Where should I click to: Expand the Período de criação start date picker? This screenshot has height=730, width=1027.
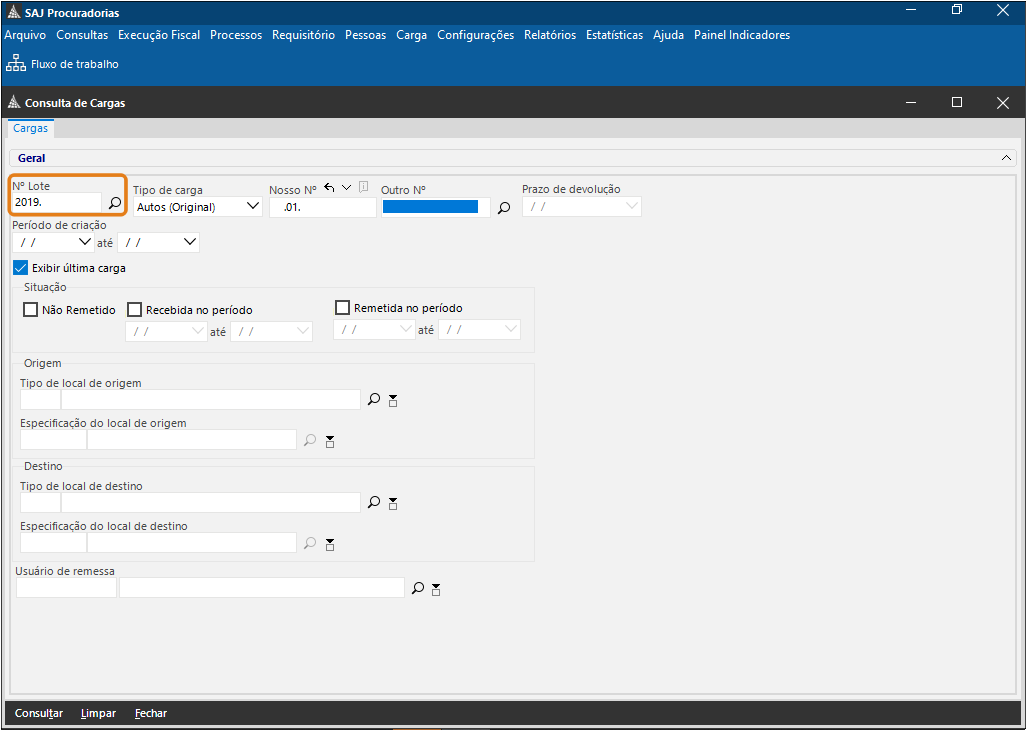[x=83, y=242]
